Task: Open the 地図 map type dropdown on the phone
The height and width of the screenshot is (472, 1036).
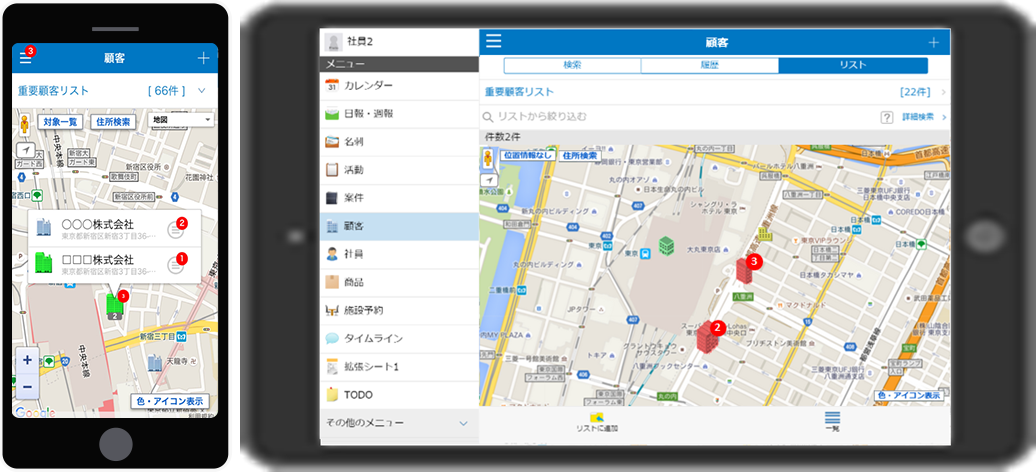Action: coord(181,120)
